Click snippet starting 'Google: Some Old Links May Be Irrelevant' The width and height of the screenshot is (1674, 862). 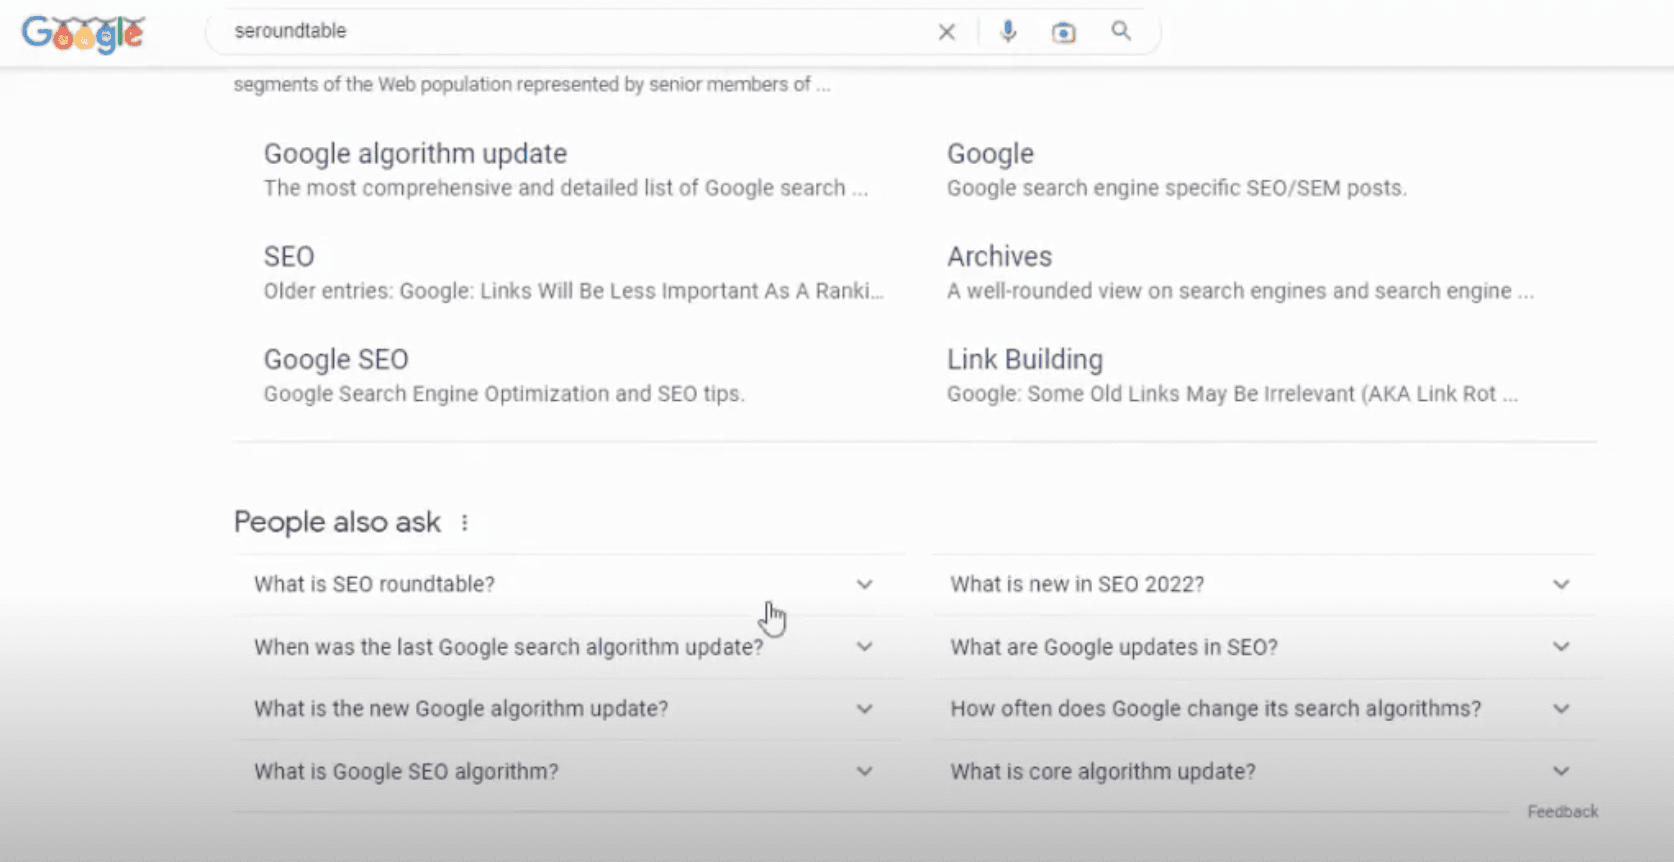(1232, 394)
